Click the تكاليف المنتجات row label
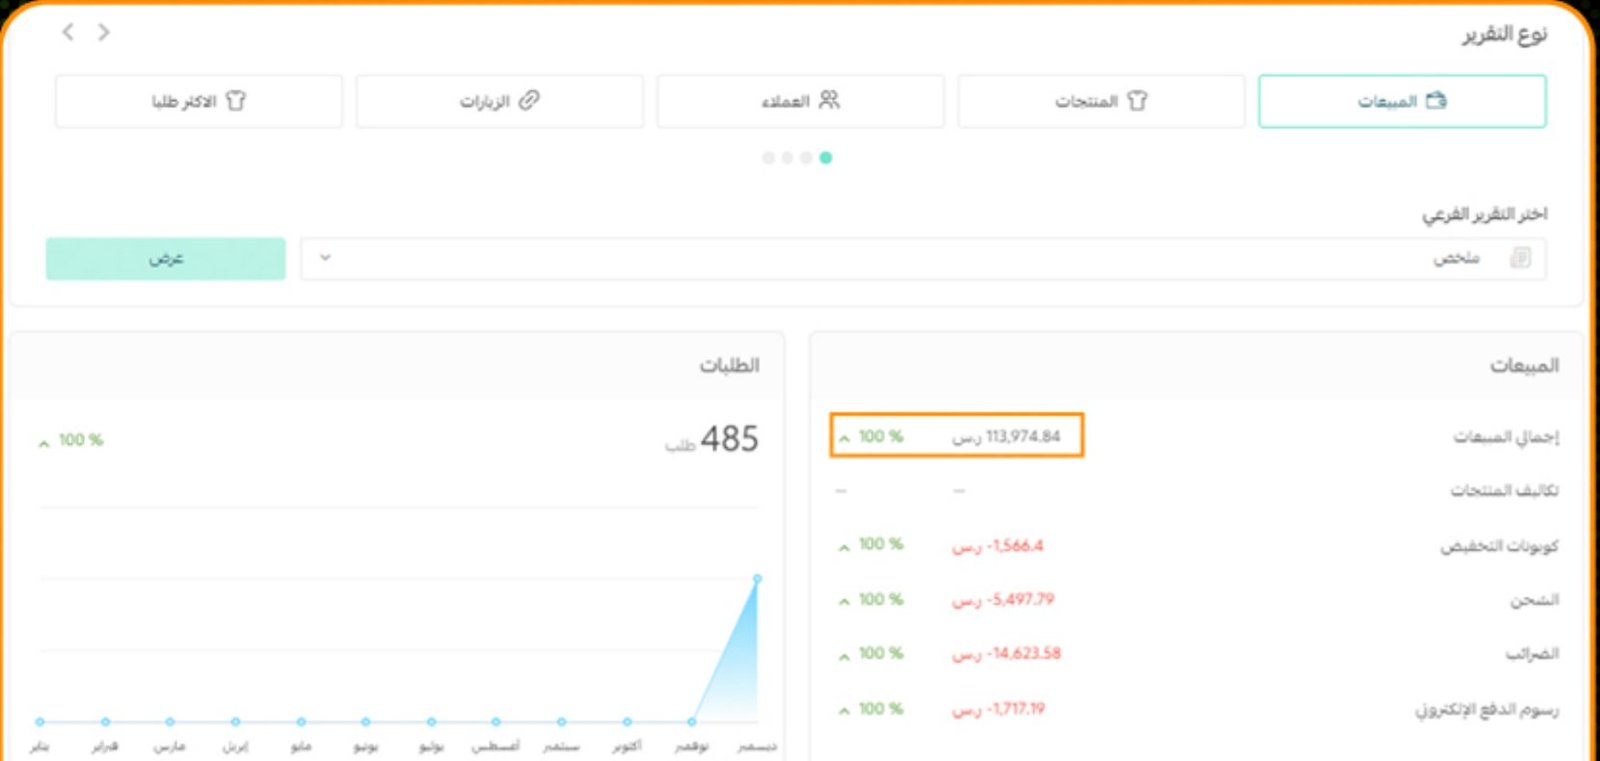 tap(1505, 490)
